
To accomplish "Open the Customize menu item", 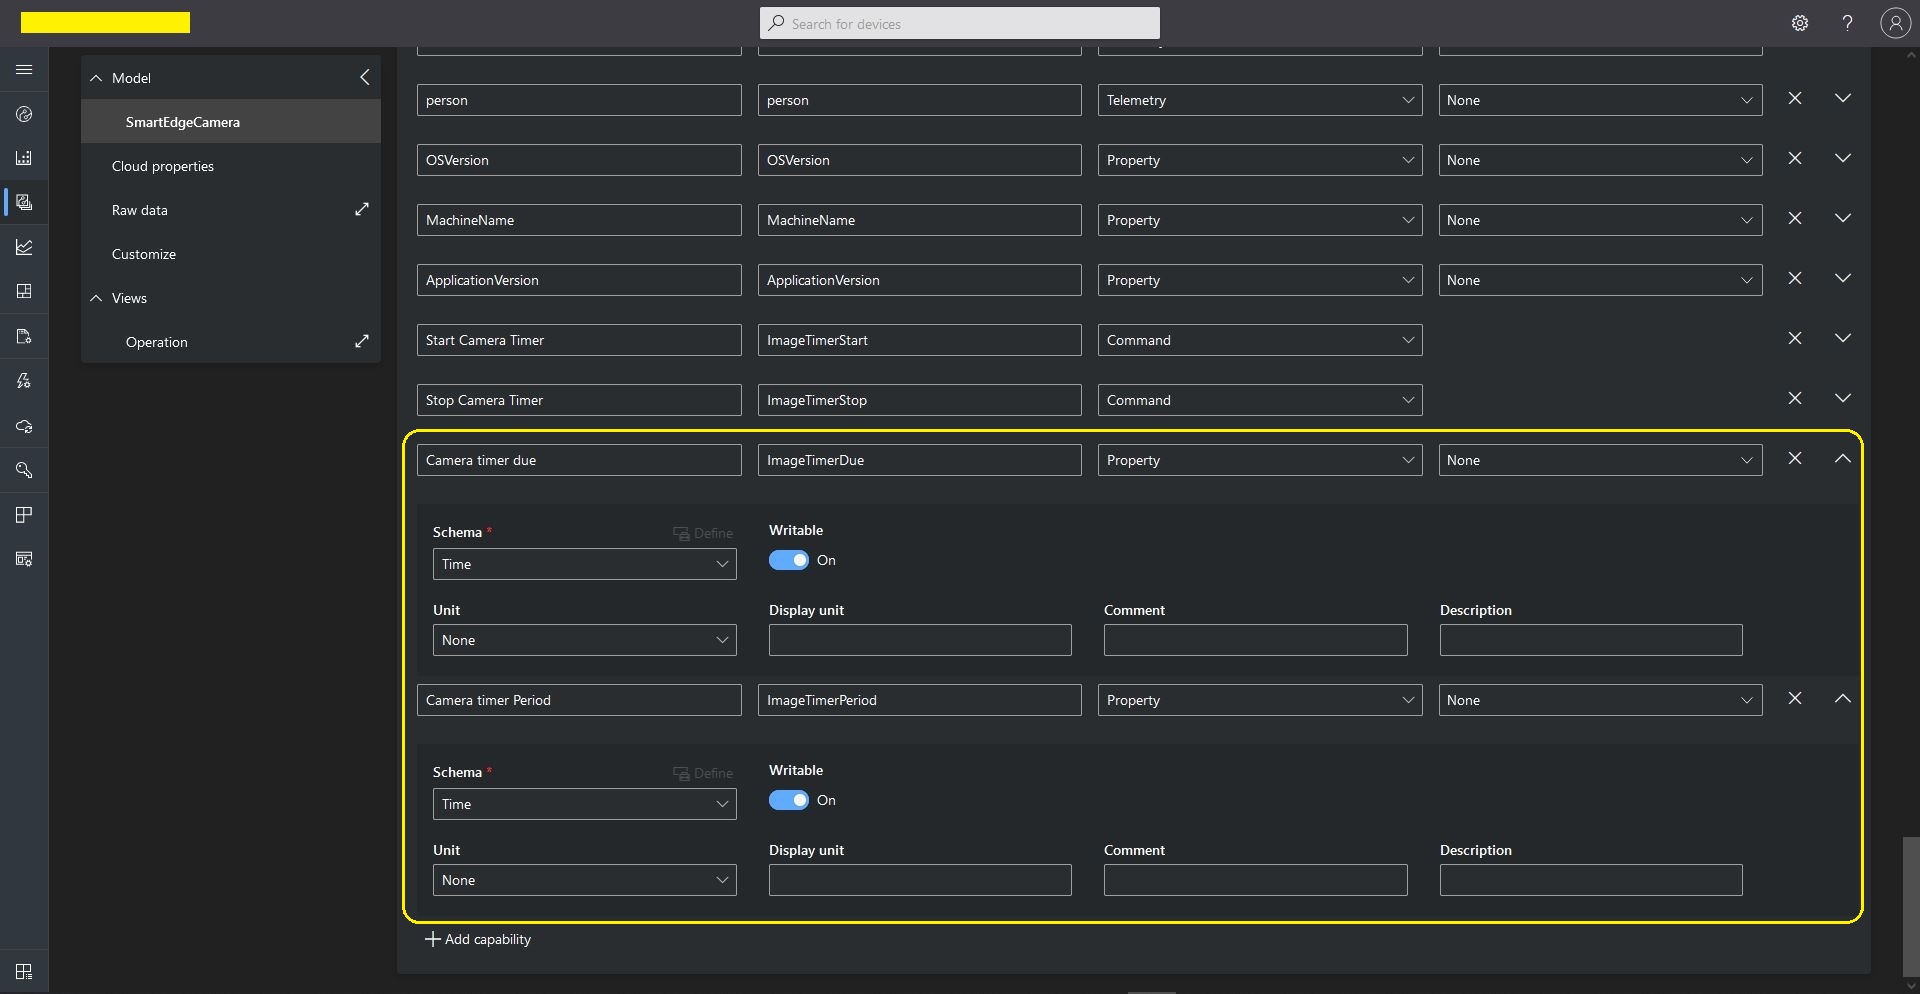I will 144,254.
